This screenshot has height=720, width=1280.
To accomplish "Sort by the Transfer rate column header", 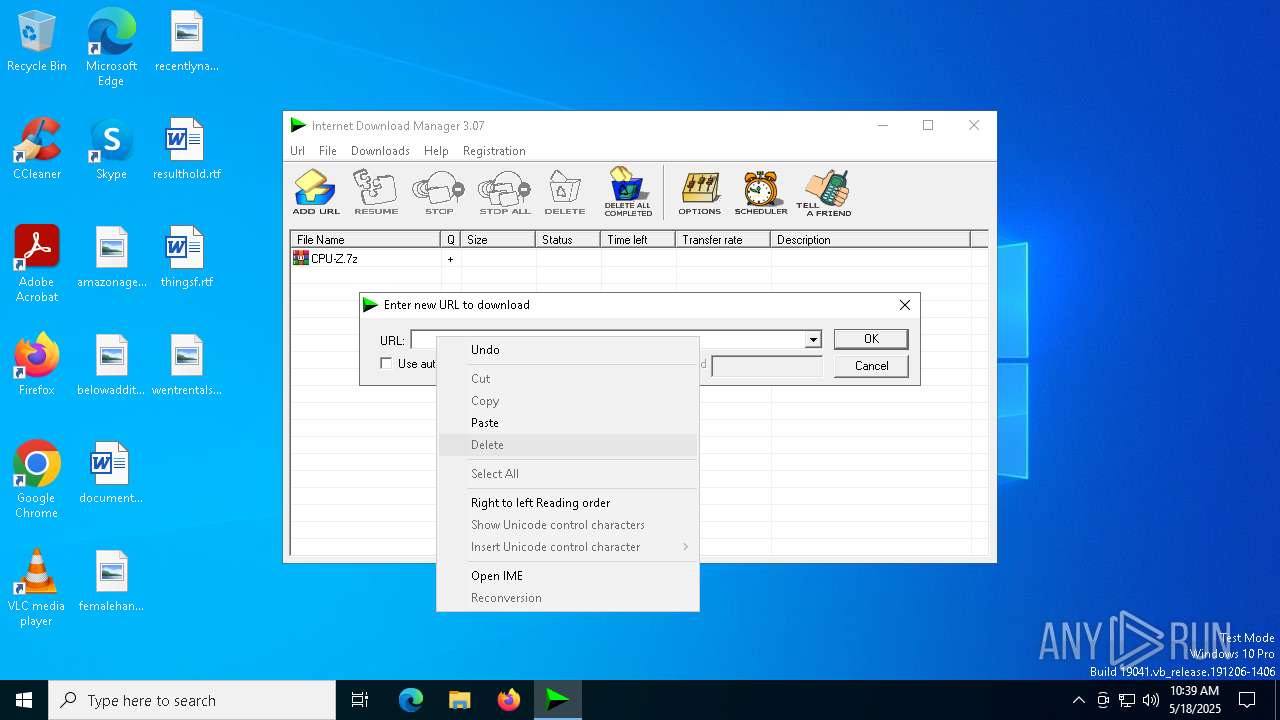I will (723, 240).
